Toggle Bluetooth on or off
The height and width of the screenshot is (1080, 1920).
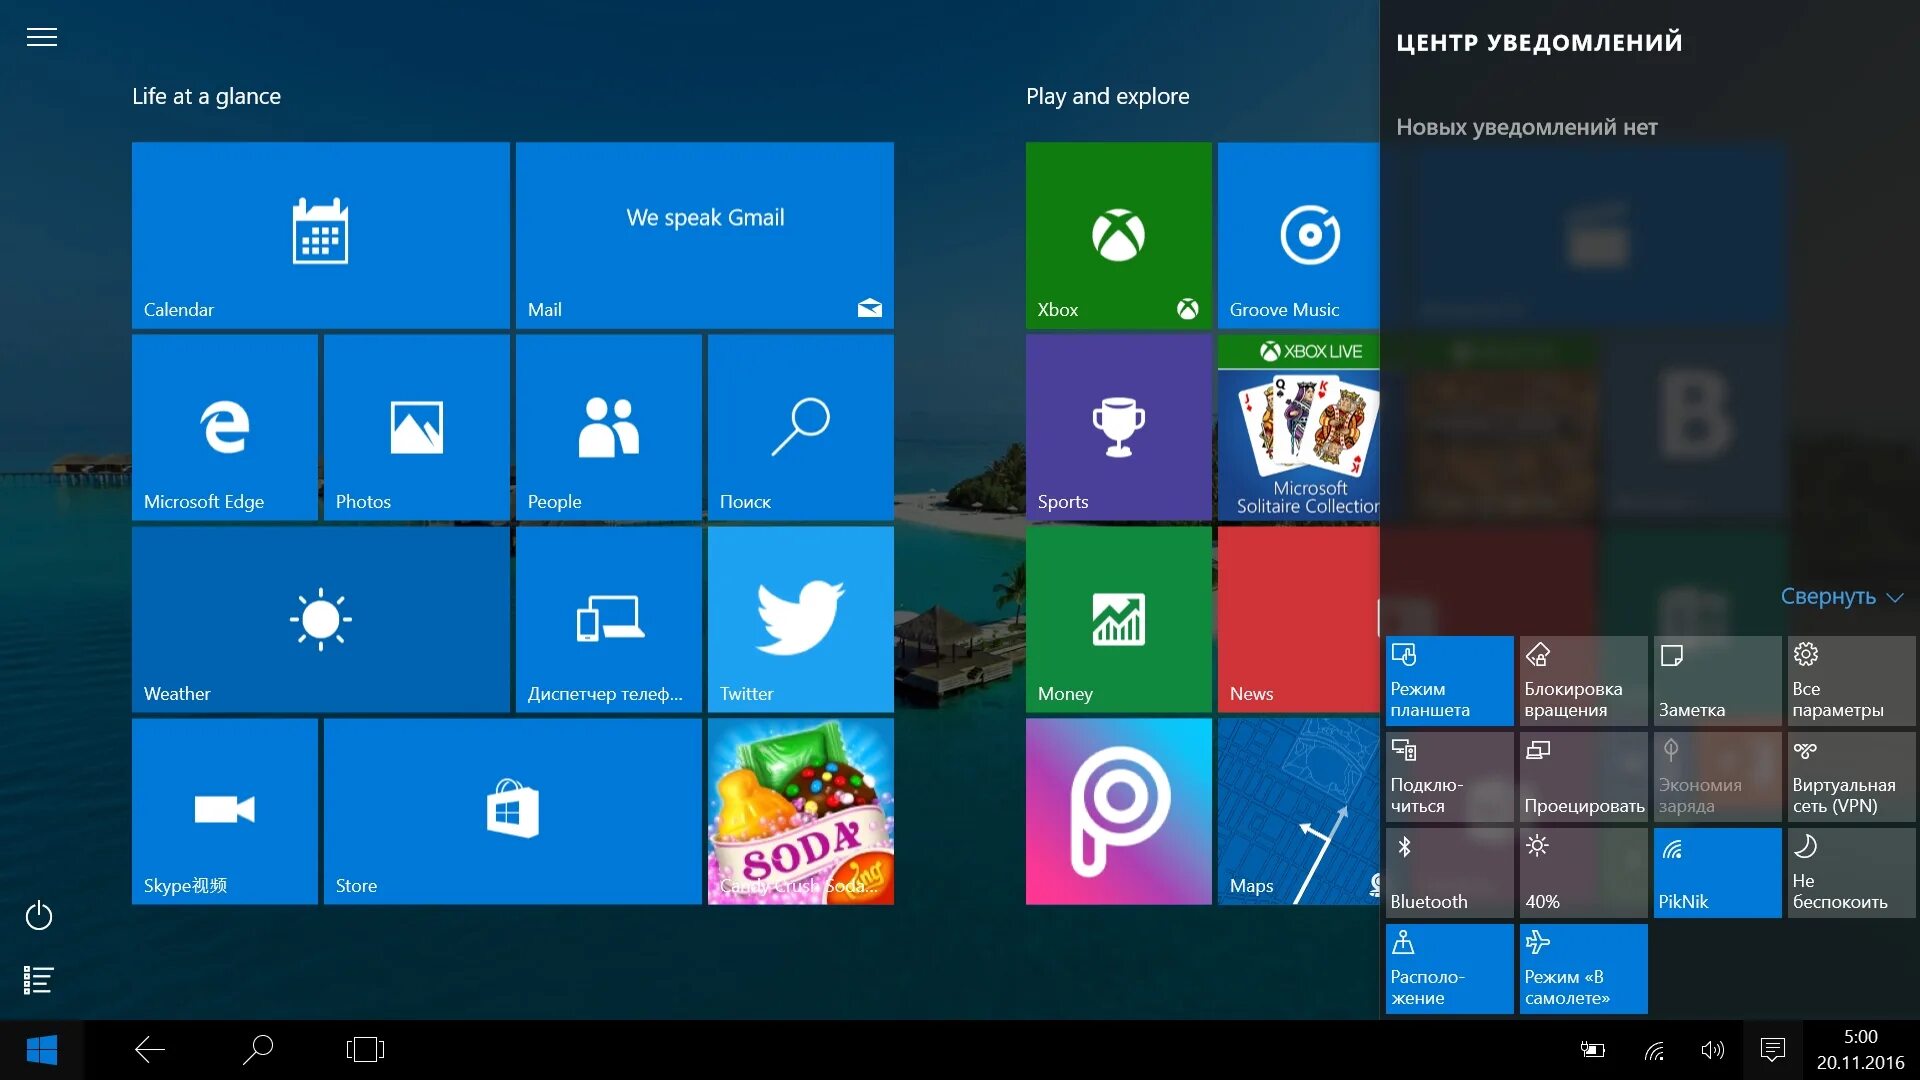click(1448, 869)
